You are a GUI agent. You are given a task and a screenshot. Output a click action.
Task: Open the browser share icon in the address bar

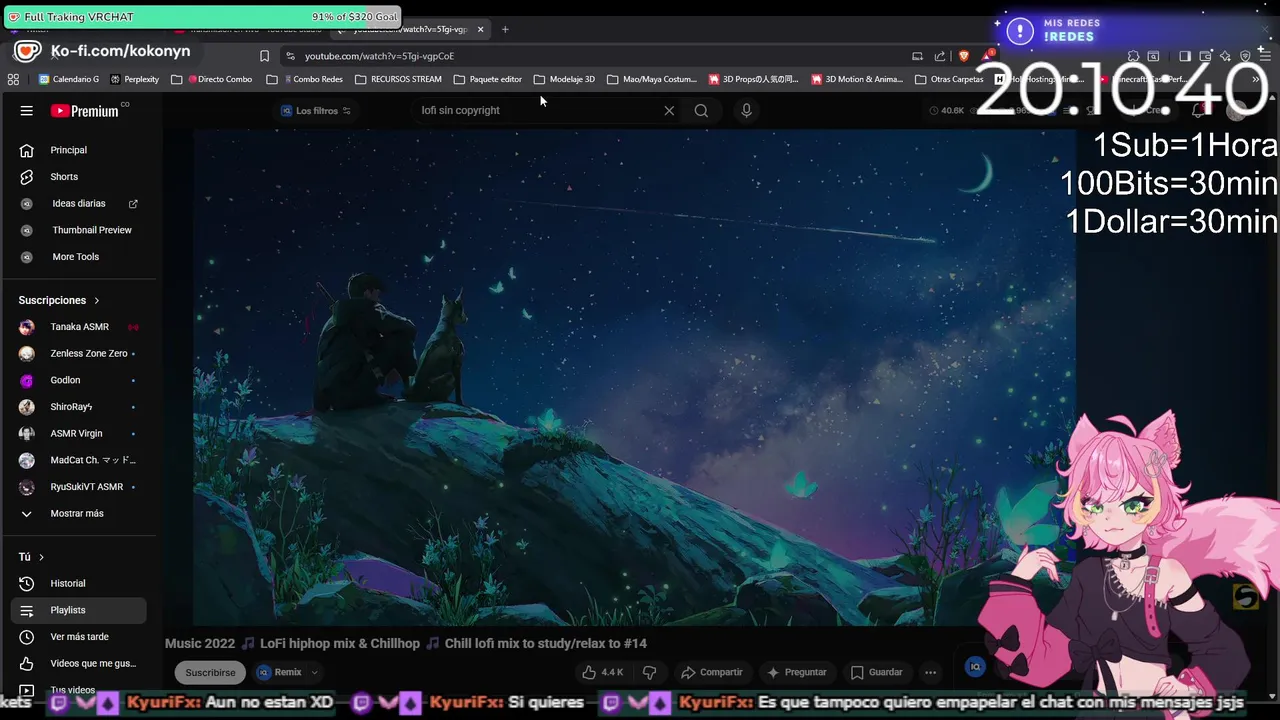pyautogui.click(x=940, y=56)
